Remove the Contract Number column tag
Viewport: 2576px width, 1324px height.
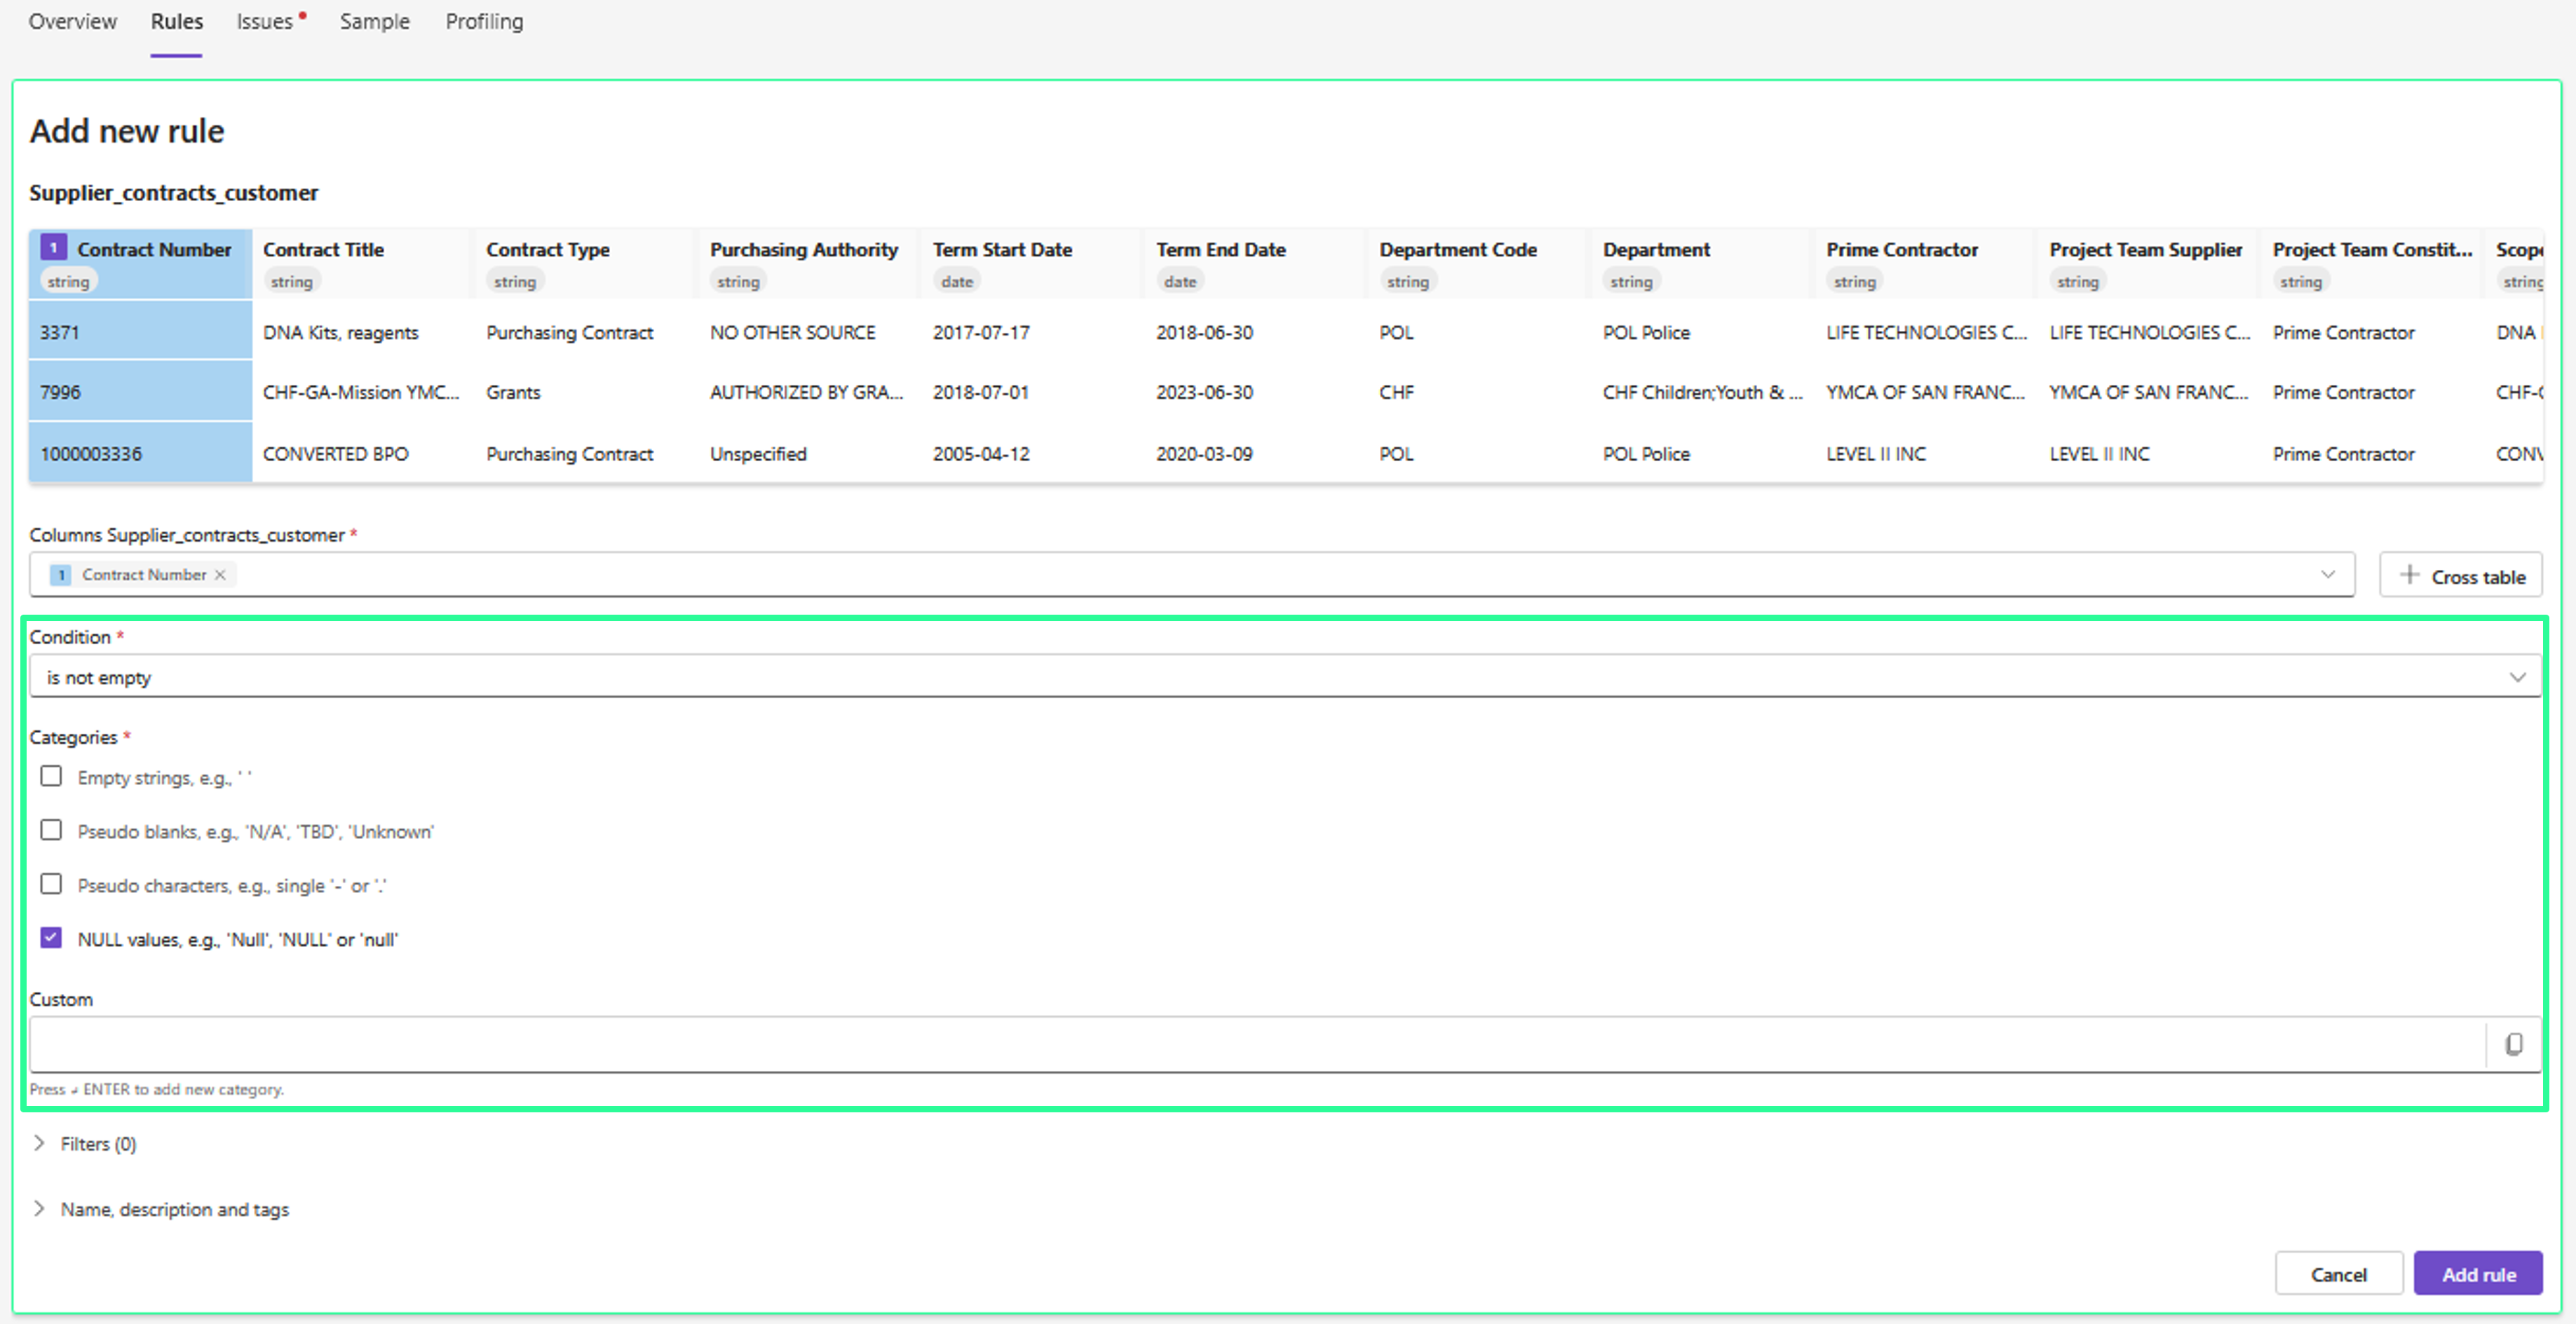[x=220, y=575]
